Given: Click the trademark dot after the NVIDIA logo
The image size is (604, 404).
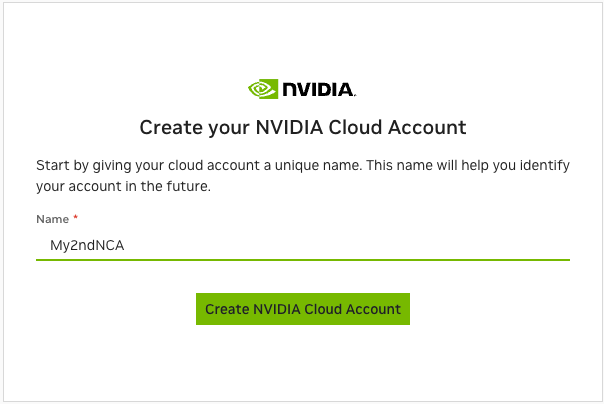Looking at the screenshot, I should pos(355,96).
